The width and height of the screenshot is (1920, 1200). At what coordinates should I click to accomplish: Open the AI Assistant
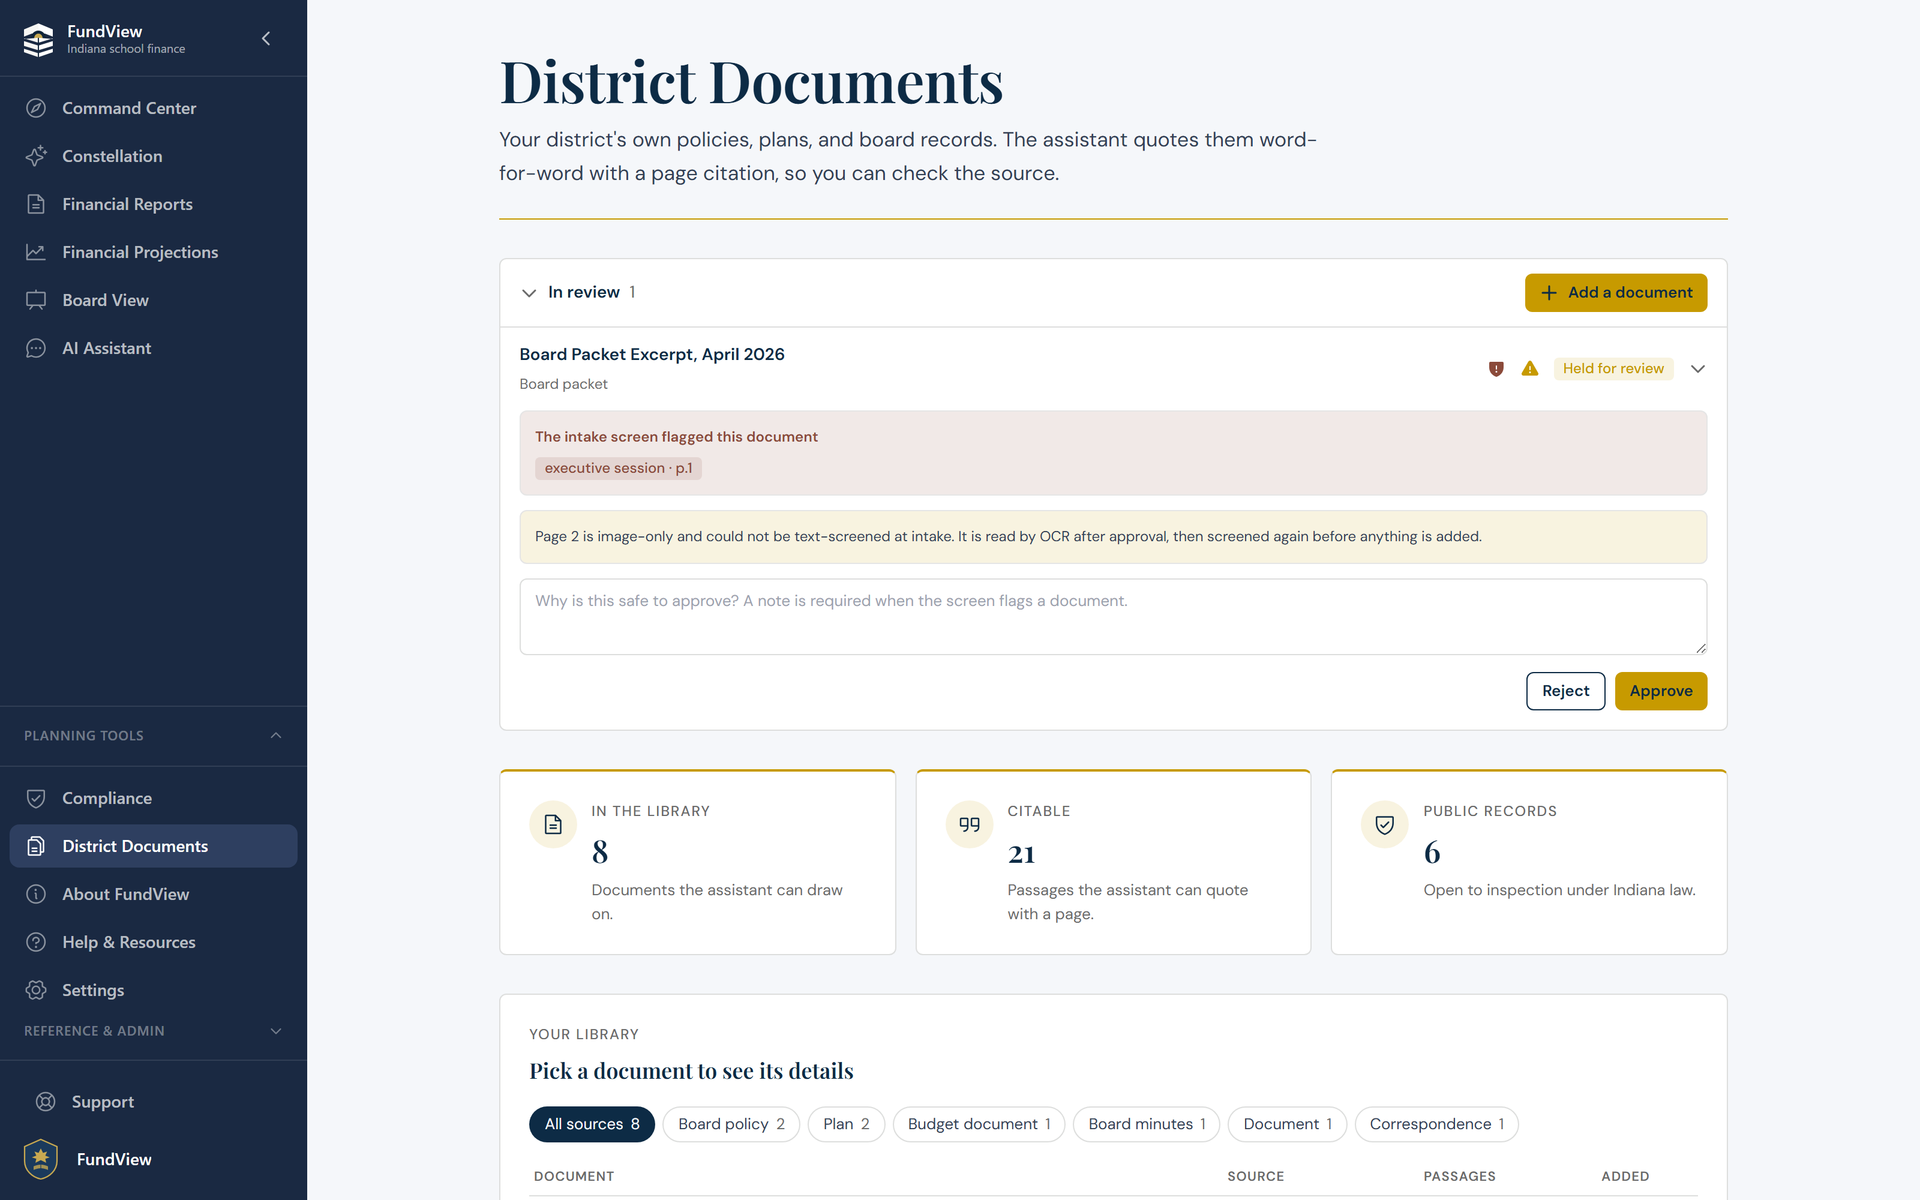154,348
